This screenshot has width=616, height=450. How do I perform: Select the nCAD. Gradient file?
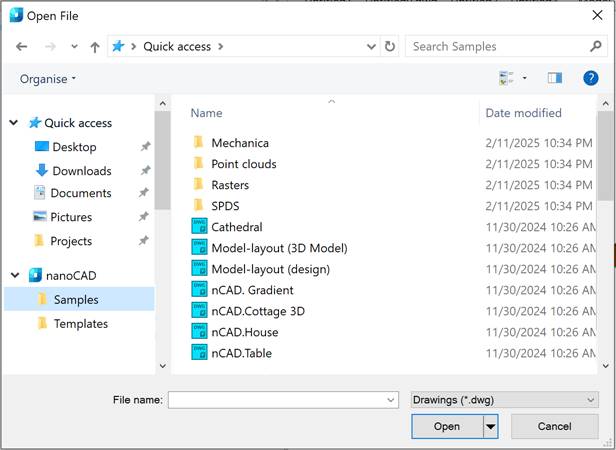coord(252,290)
